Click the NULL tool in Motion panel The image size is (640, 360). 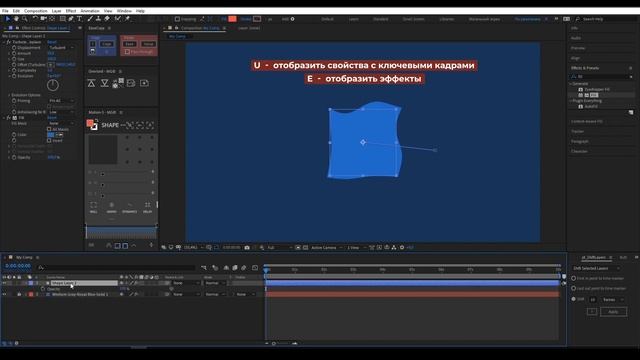pos(93,208)
